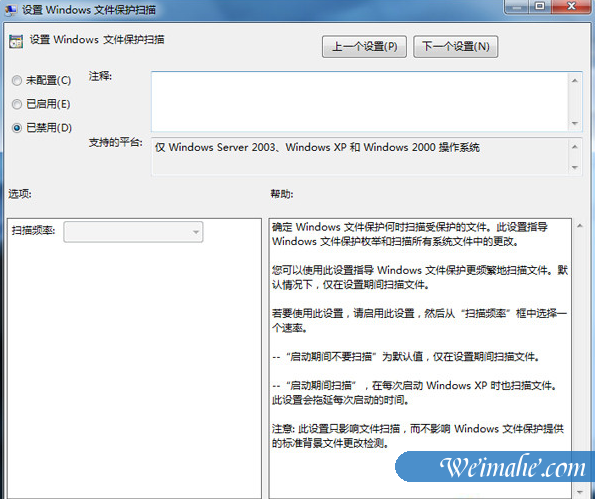The width and height of the screenshot is (595, 499).
Task: Click the window title bar app icon
Action: point(10,9)
